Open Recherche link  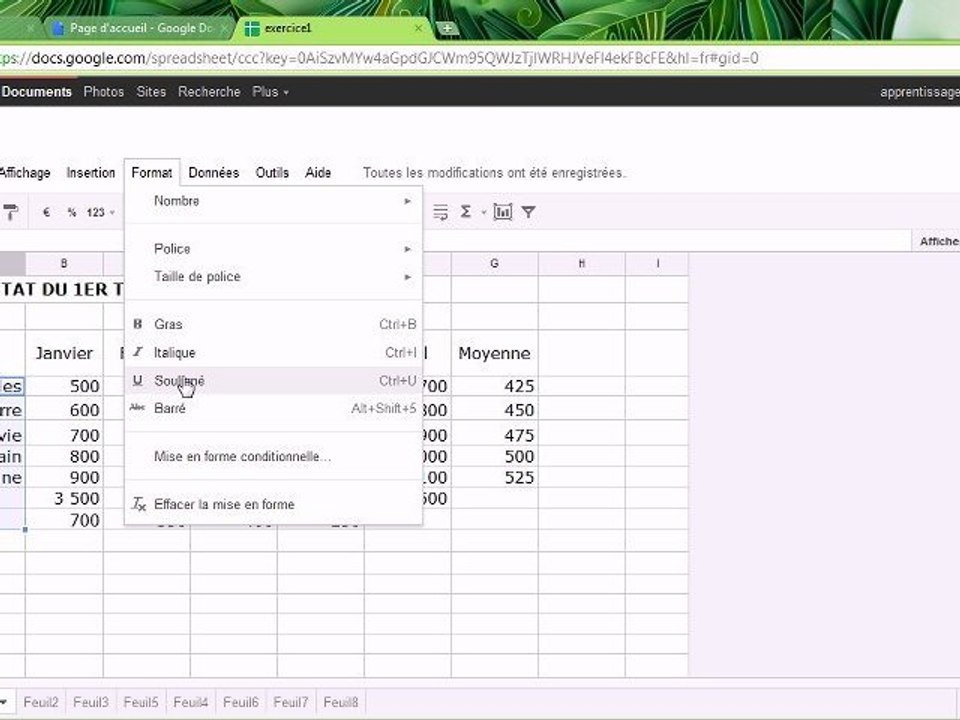[x=209, y=91]
